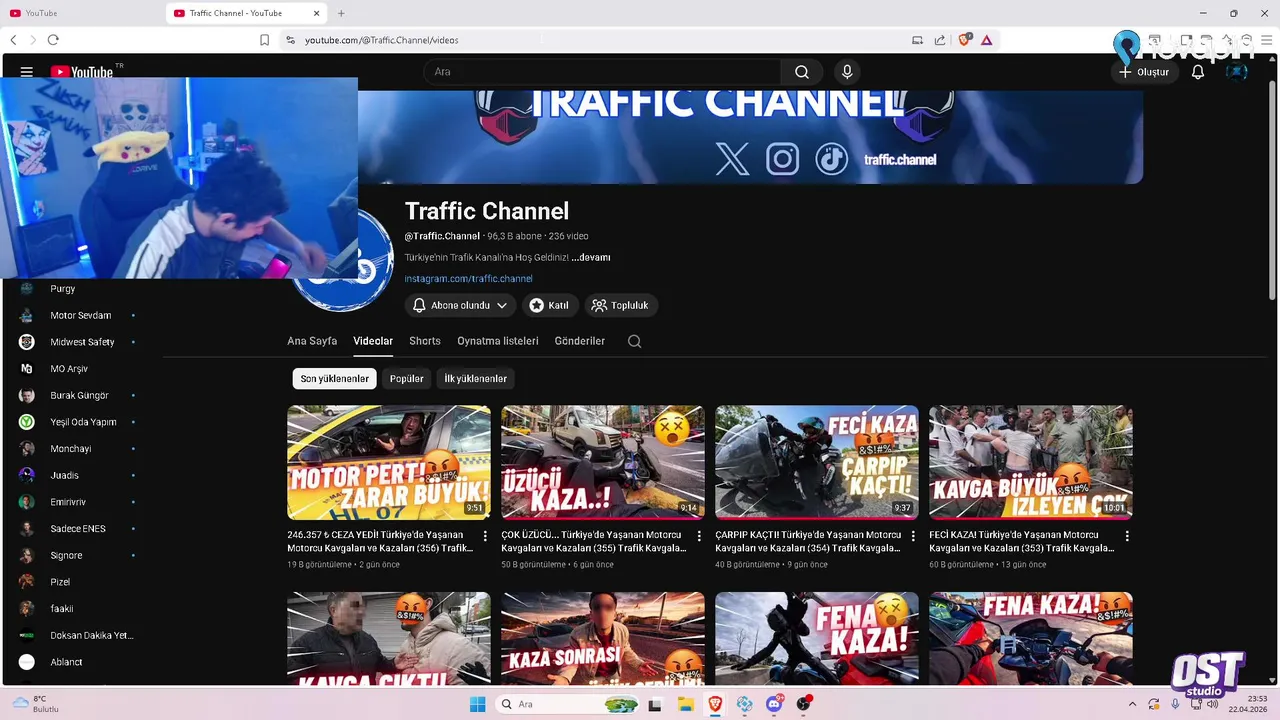Click the YouTube Ara search field
Viewport: 1280px width, 720px height.
pos(602,72)
